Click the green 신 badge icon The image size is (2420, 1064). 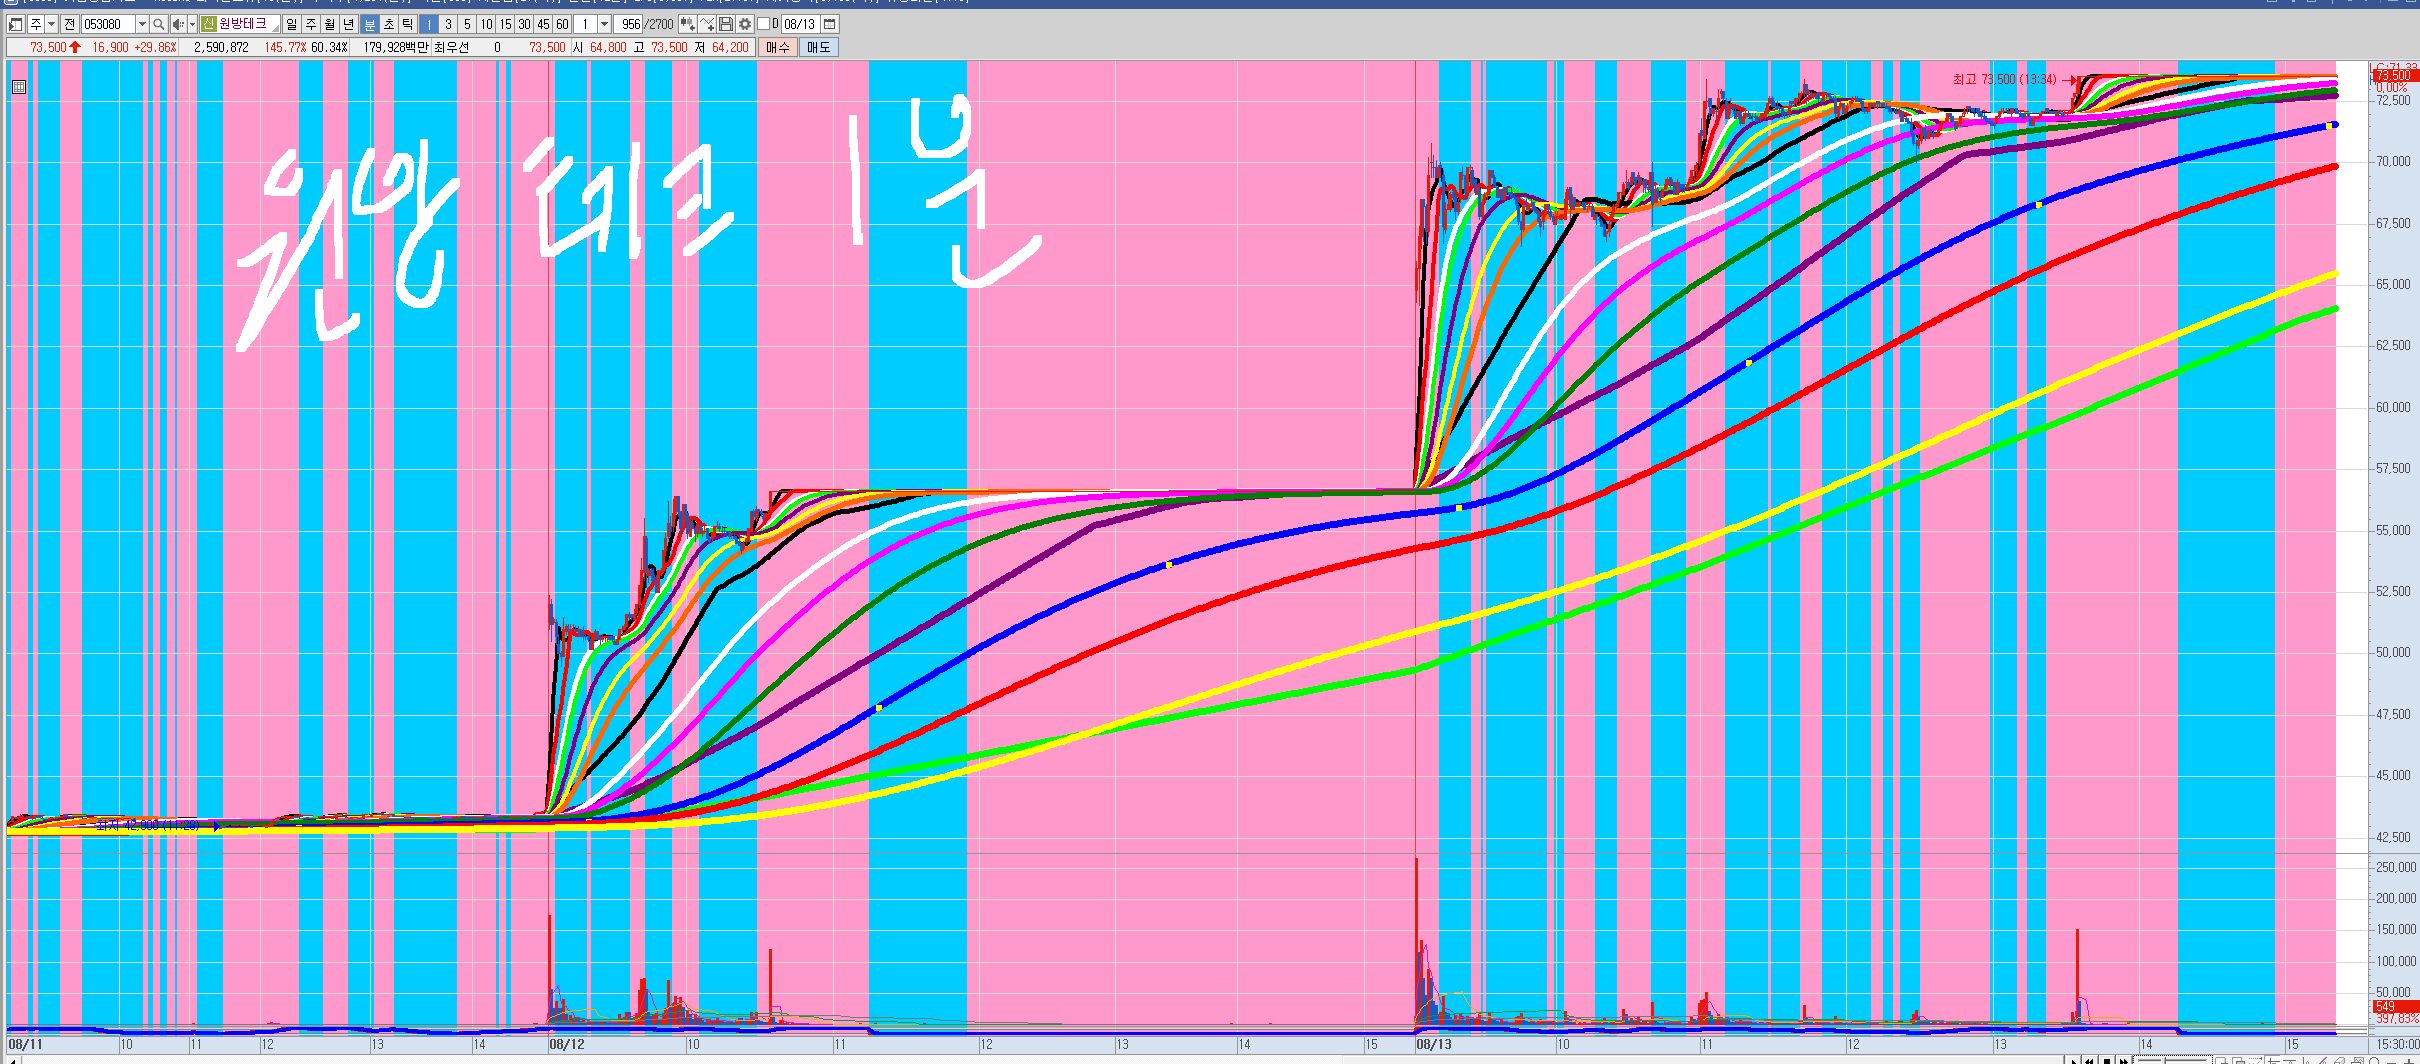click(208, 24)
